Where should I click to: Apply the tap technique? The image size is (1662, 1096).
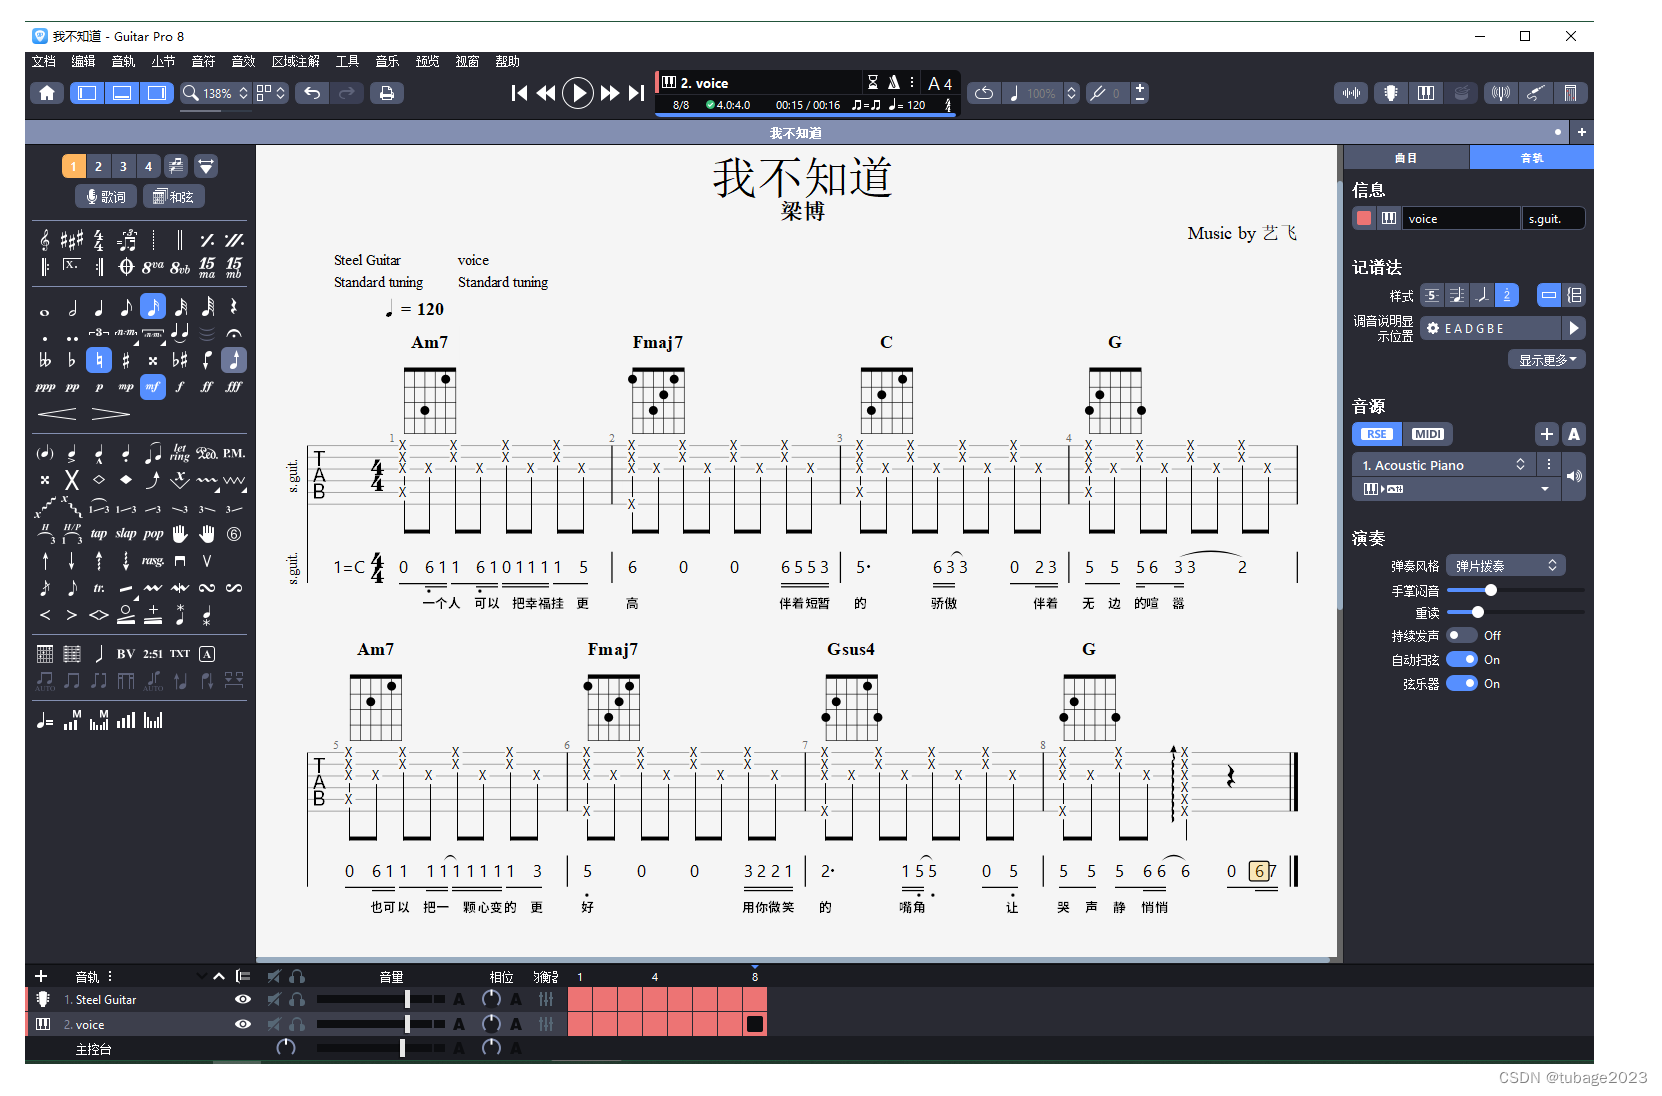coord(99,534)
